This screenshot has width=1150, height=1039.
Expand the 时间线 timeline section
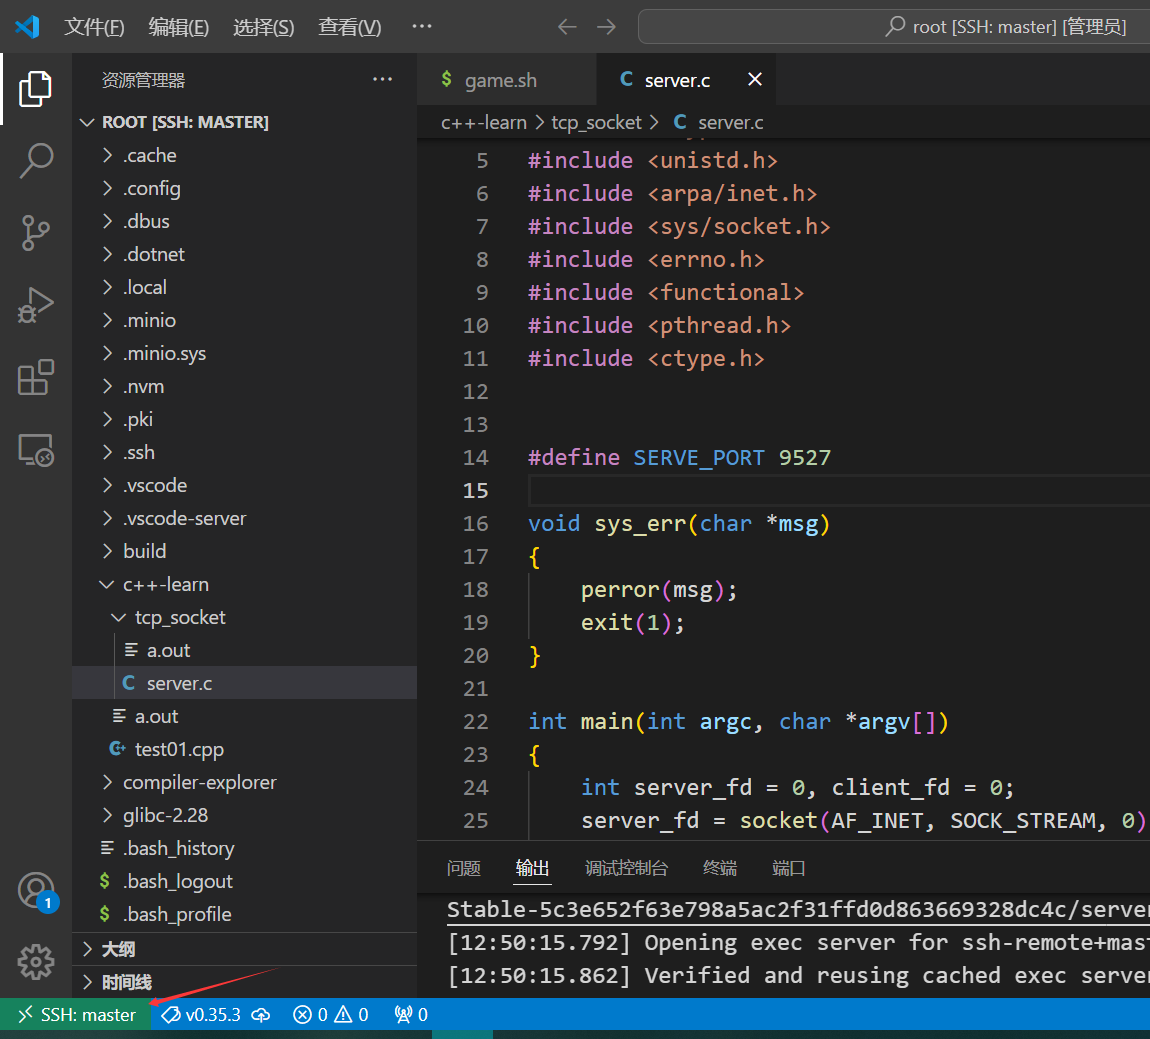244,983
